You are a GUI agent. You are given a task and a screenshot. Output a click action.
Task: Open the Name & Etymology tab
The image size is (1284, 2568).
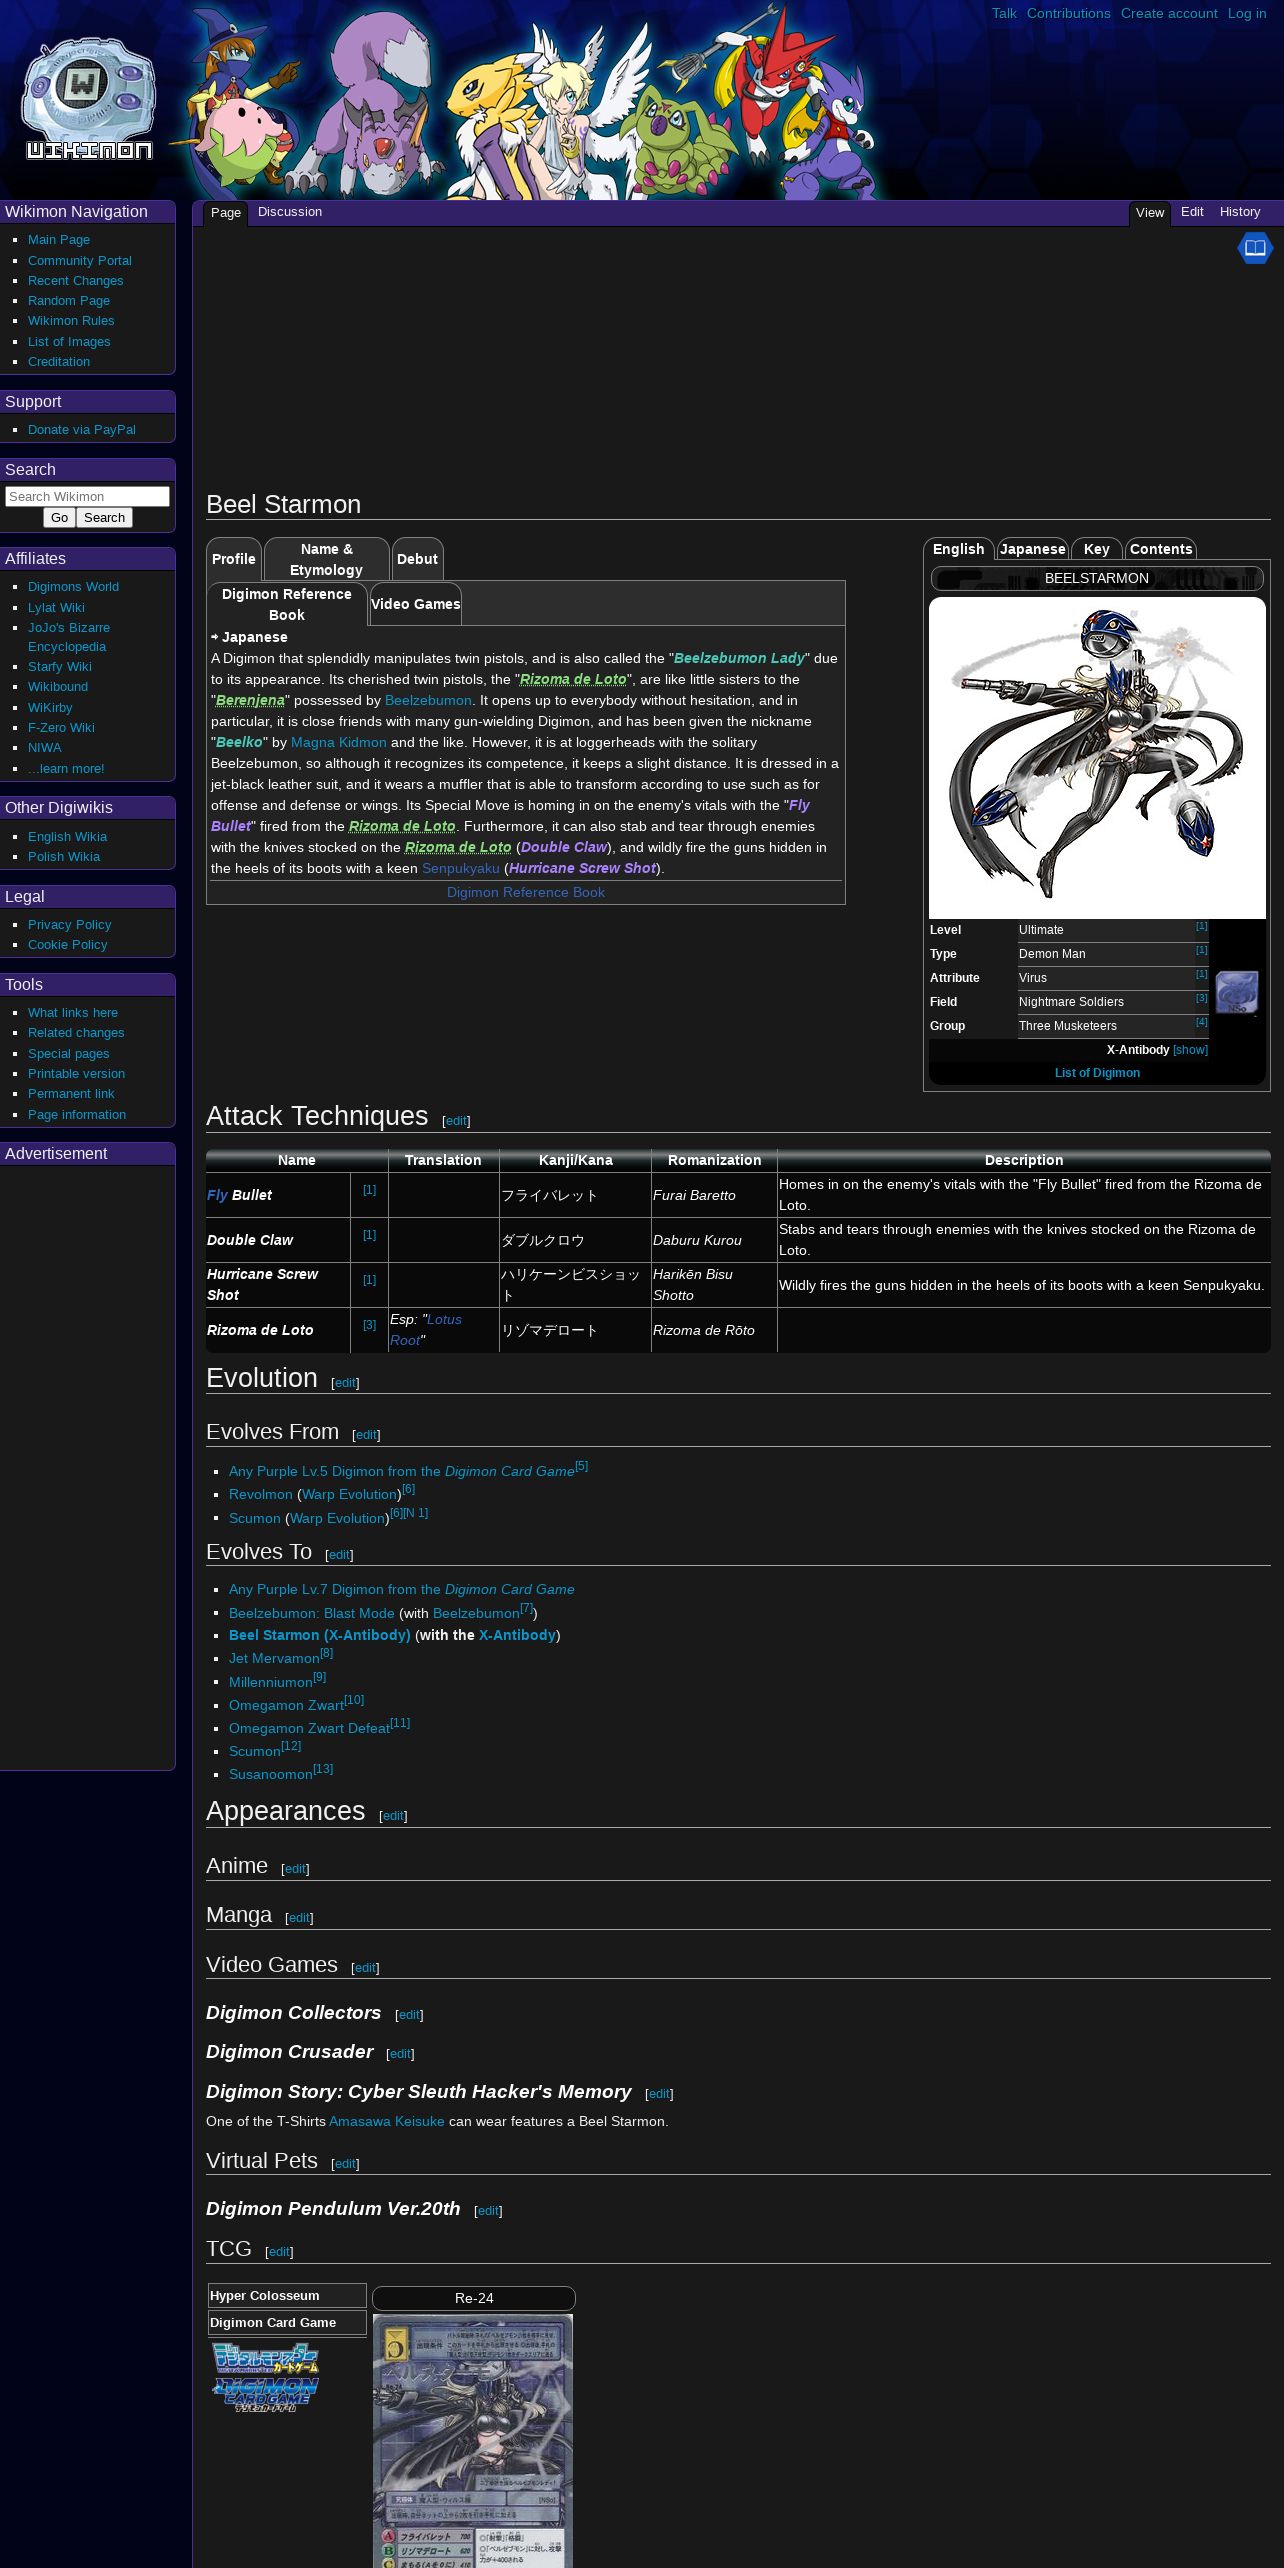pyautogui.click(x=326, y=559)
